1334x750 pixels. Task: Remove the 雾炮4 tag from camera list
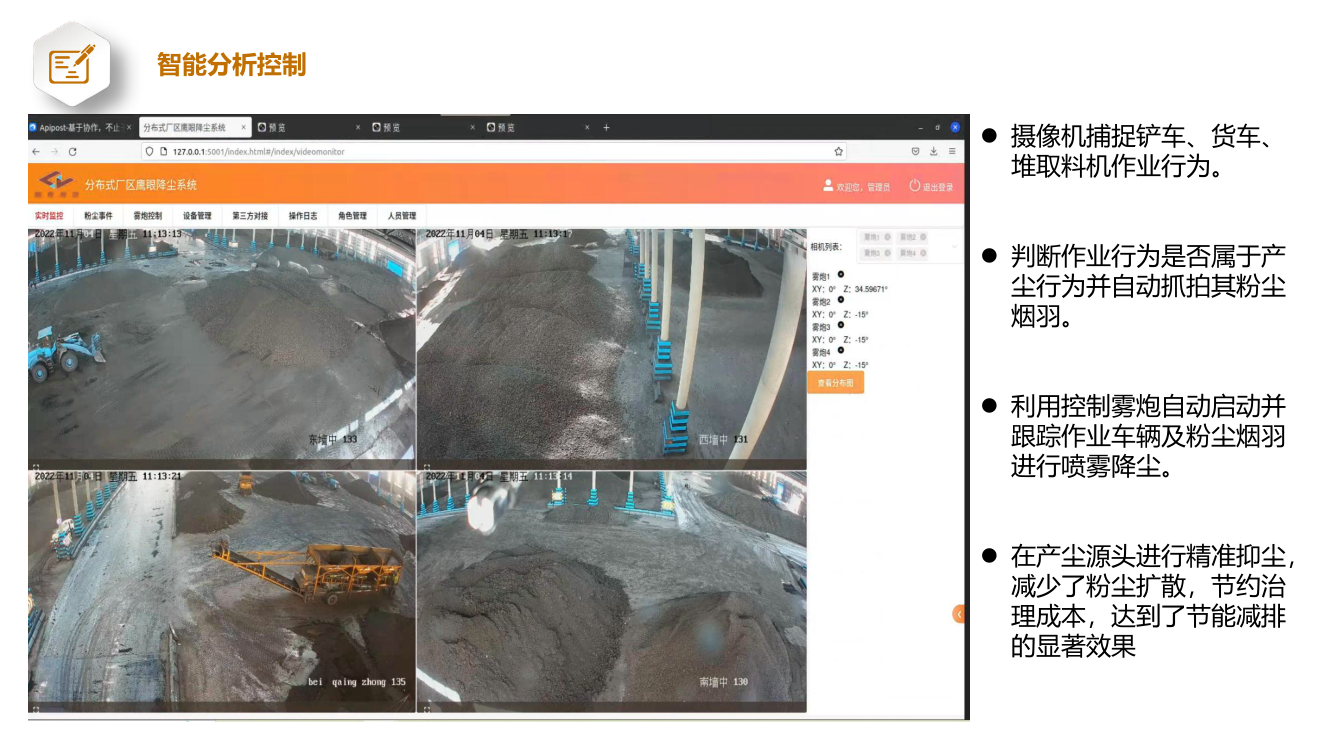(x=923, y=254)
